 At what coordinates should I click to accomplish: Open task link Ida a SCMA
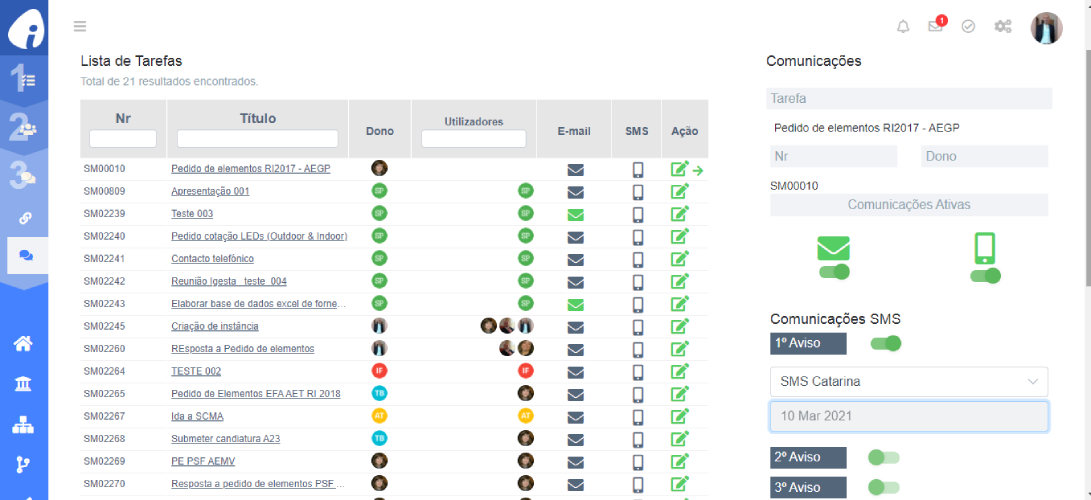[x=197, y=416]
